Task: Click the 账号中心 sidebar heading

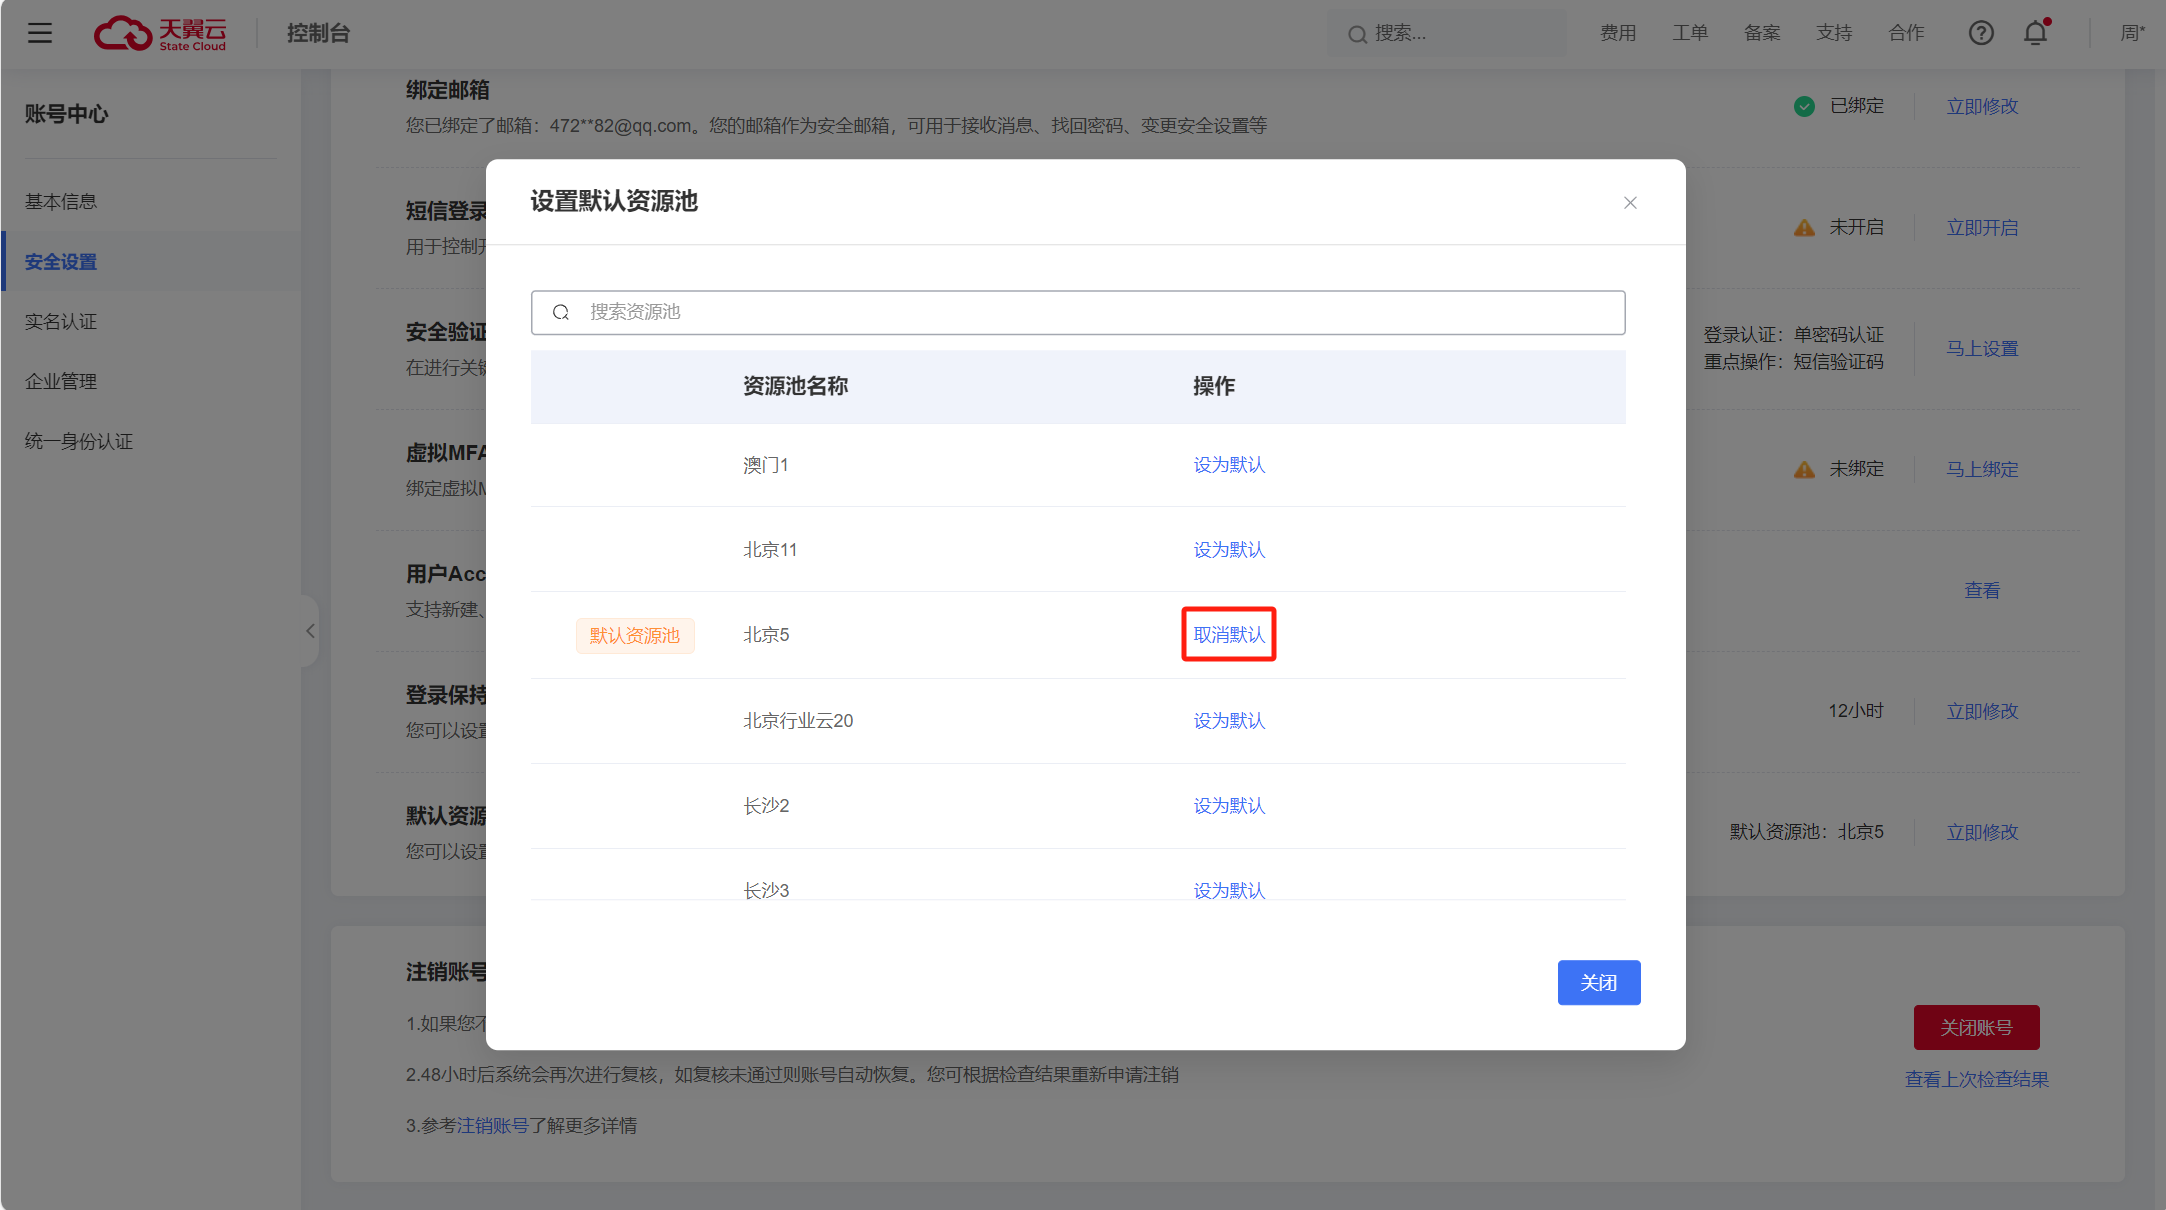Action: click(x=66, y=114)
